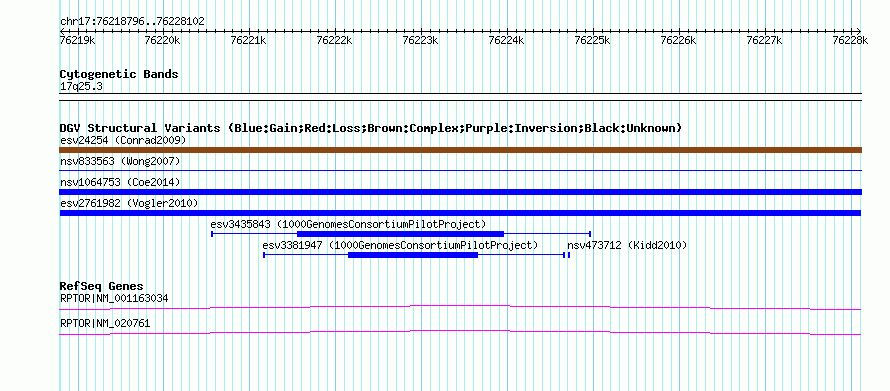Screen dimensions: 890x391
Task: Click the blue nsv1064753 gain bar
Action: tap(460, 192)
